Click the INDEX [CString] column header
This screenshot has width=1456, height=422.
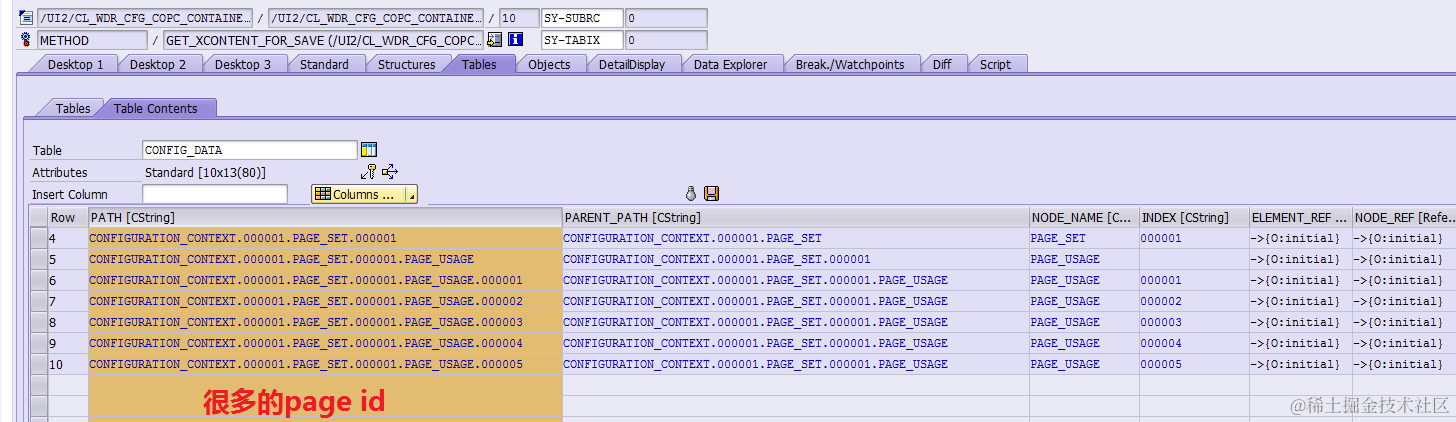[1194, 217]
